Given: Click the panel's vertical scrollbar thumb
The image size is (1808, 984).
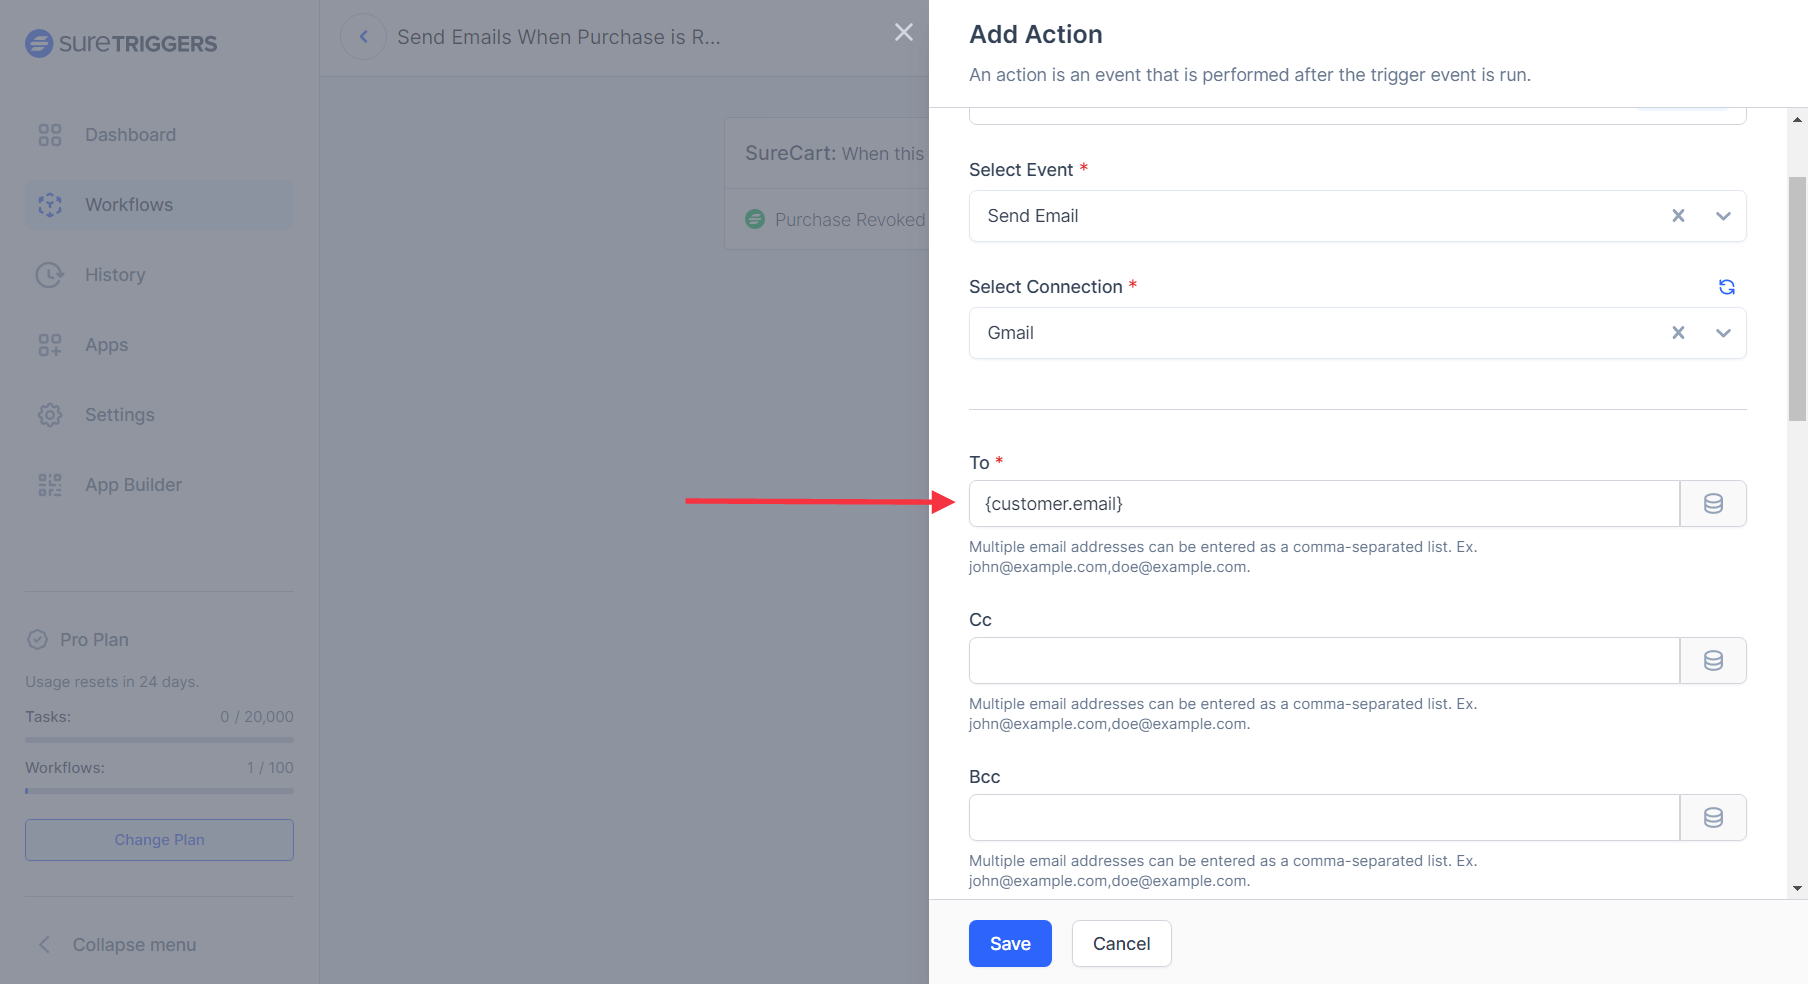Looking at the screenshot, I should click(1797, 298).
